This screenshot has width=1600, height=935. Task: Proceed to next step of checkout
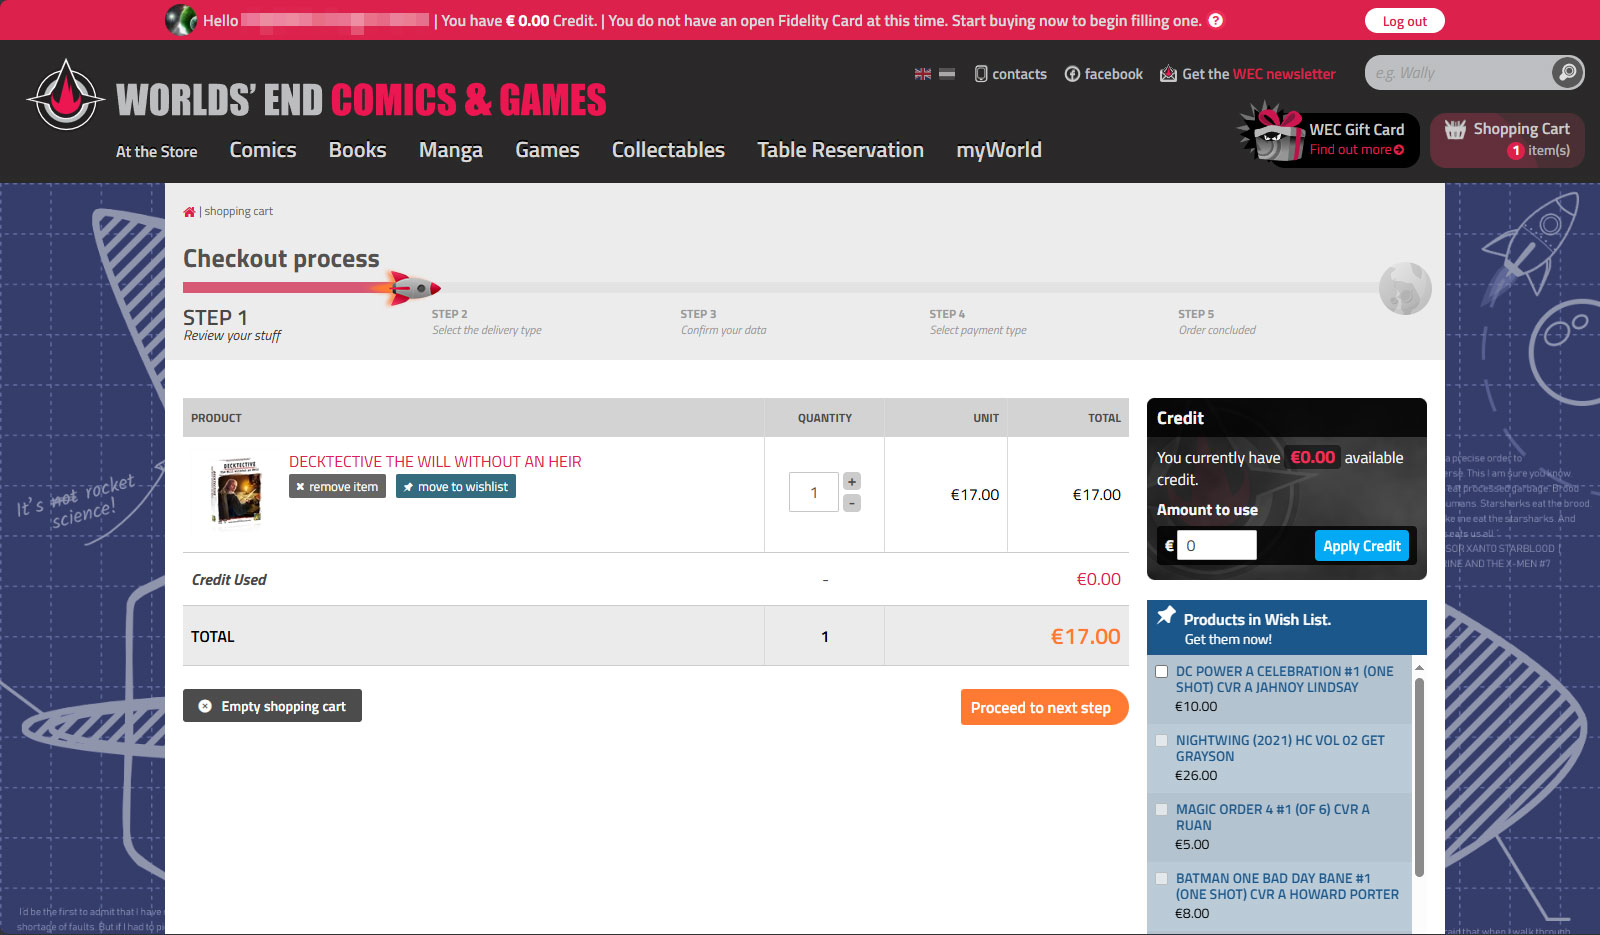tap(1043, 708)
